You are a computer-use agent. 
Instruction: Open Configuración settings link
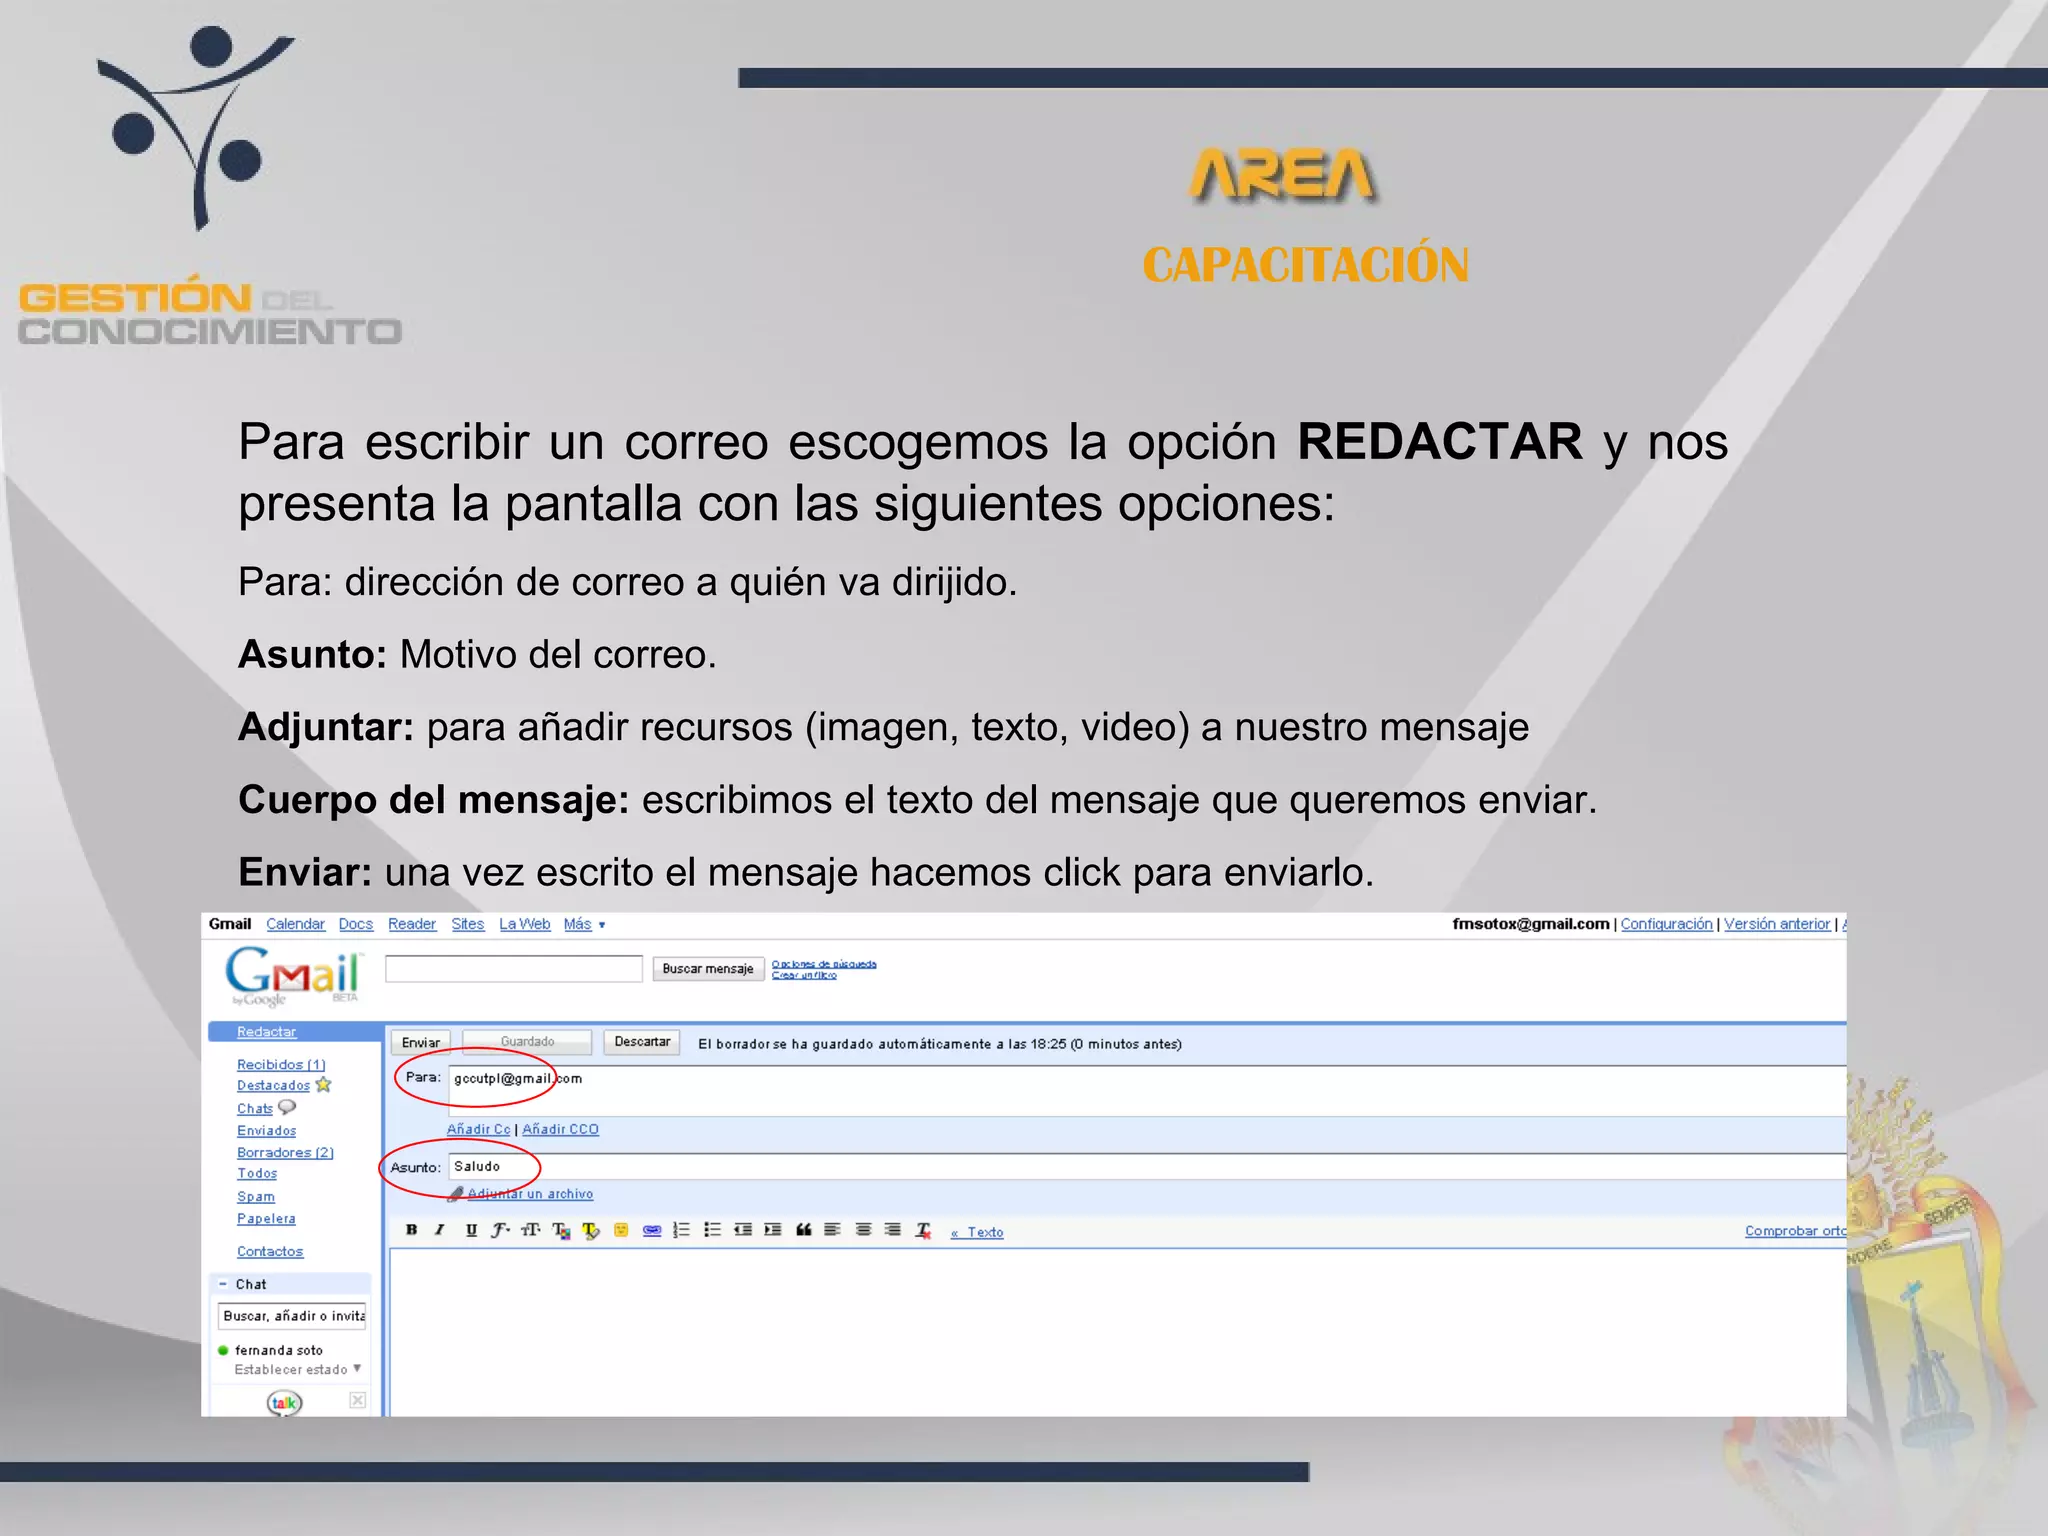point(1666,924)
